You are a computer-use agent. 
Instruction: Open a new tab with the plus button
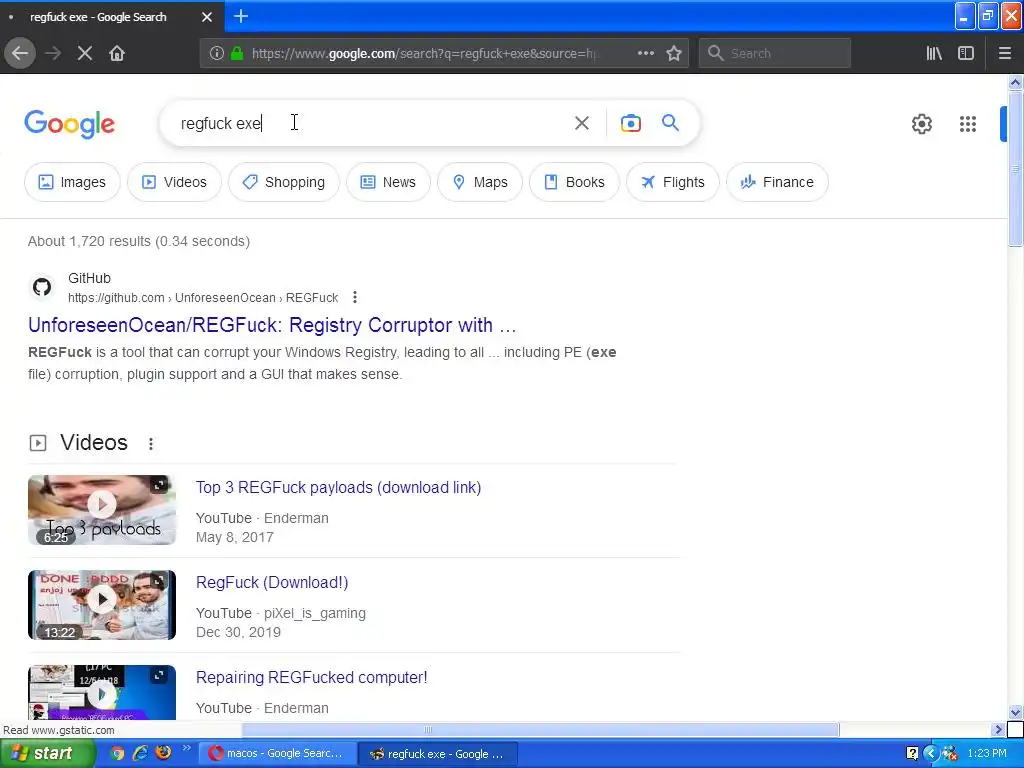pos(241,16)
